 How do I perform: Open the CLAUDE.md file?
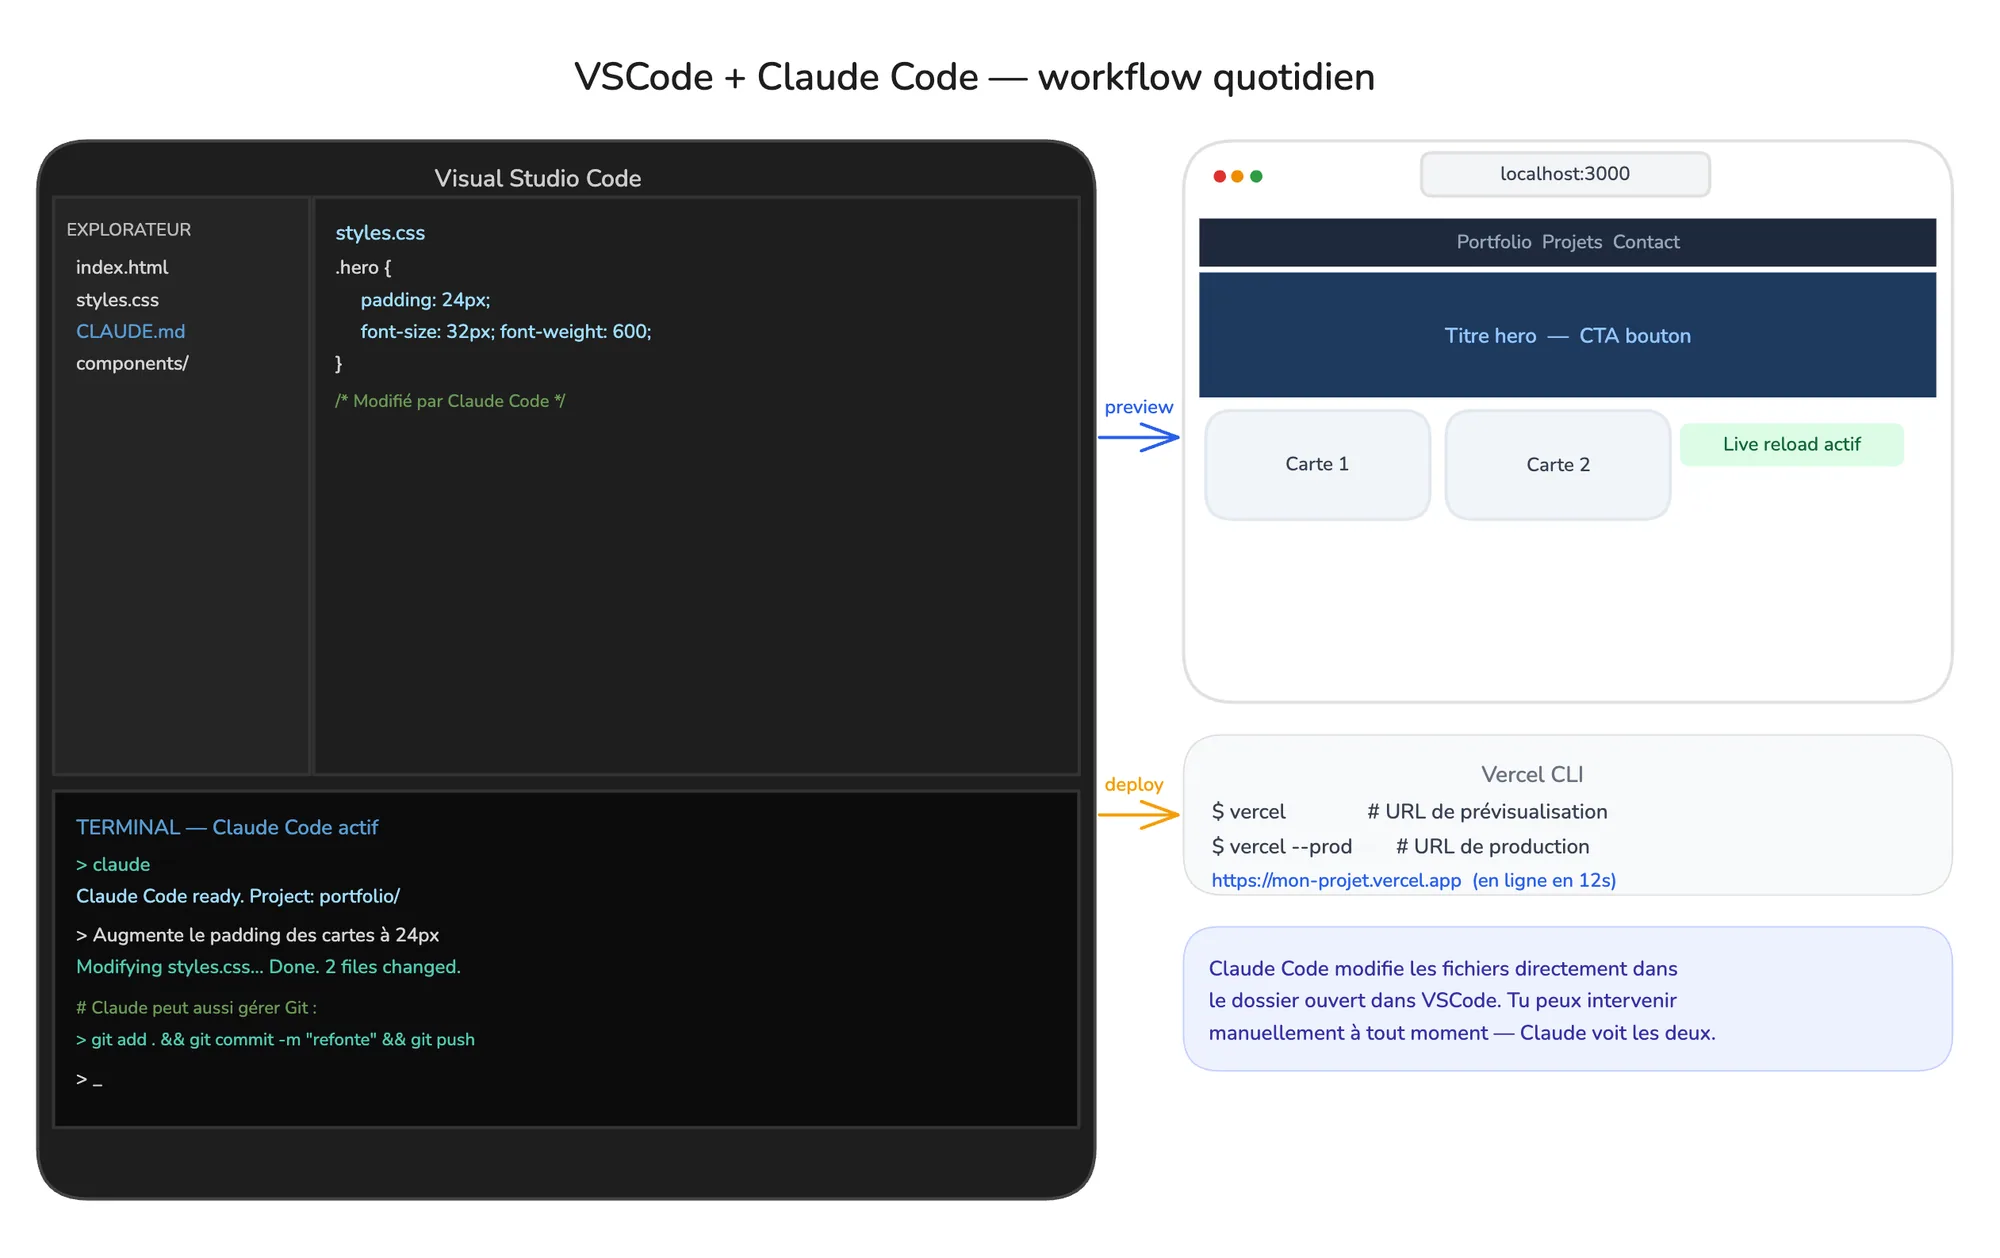pos(130,331)
